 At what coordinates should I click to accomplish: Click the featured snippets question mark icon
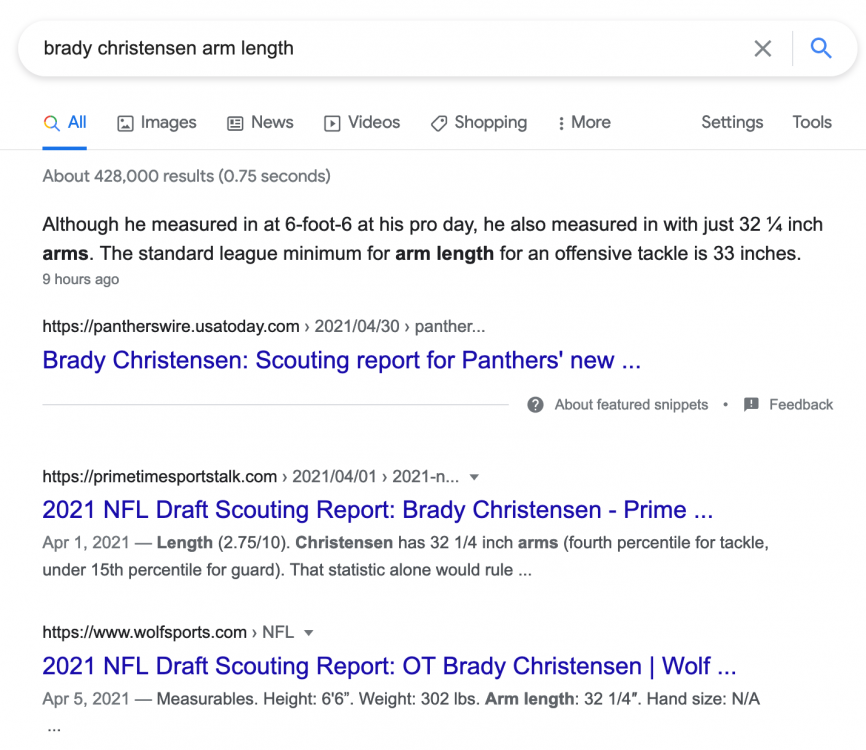coord(536,405)
